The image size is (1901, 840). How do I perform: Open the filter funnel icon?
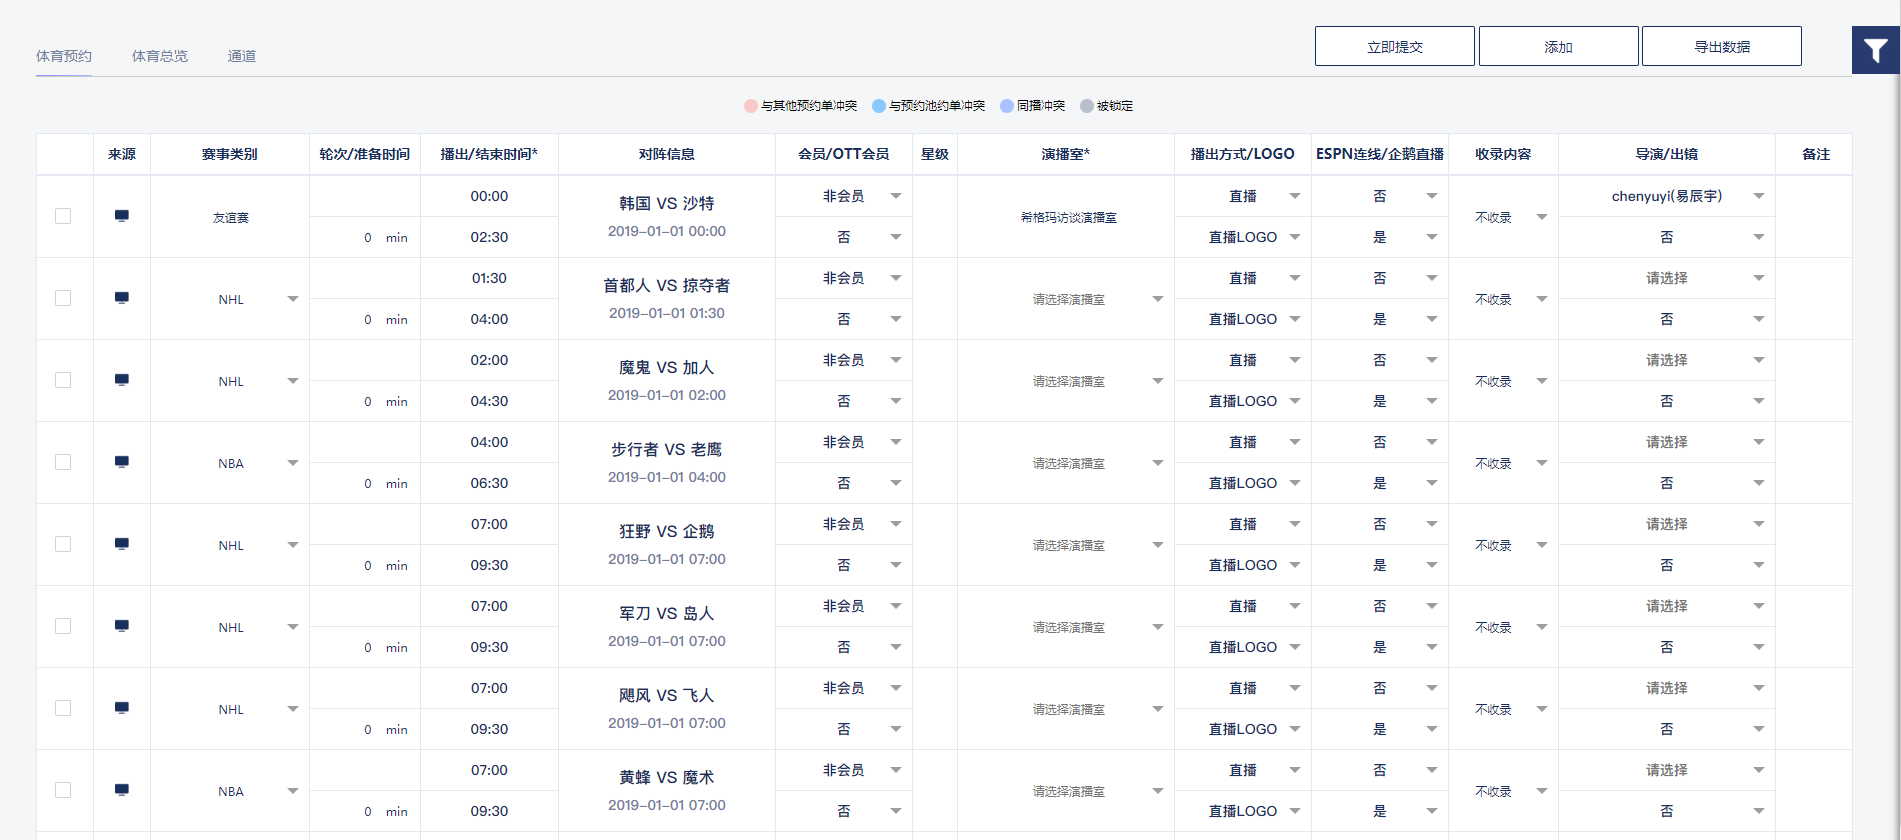(1875, 50)
